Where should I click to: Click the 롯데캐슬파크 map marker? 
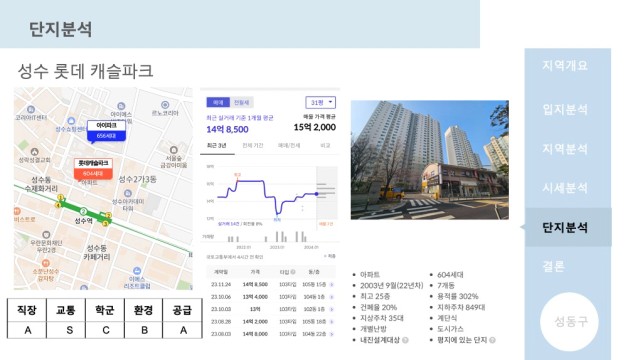93,169
